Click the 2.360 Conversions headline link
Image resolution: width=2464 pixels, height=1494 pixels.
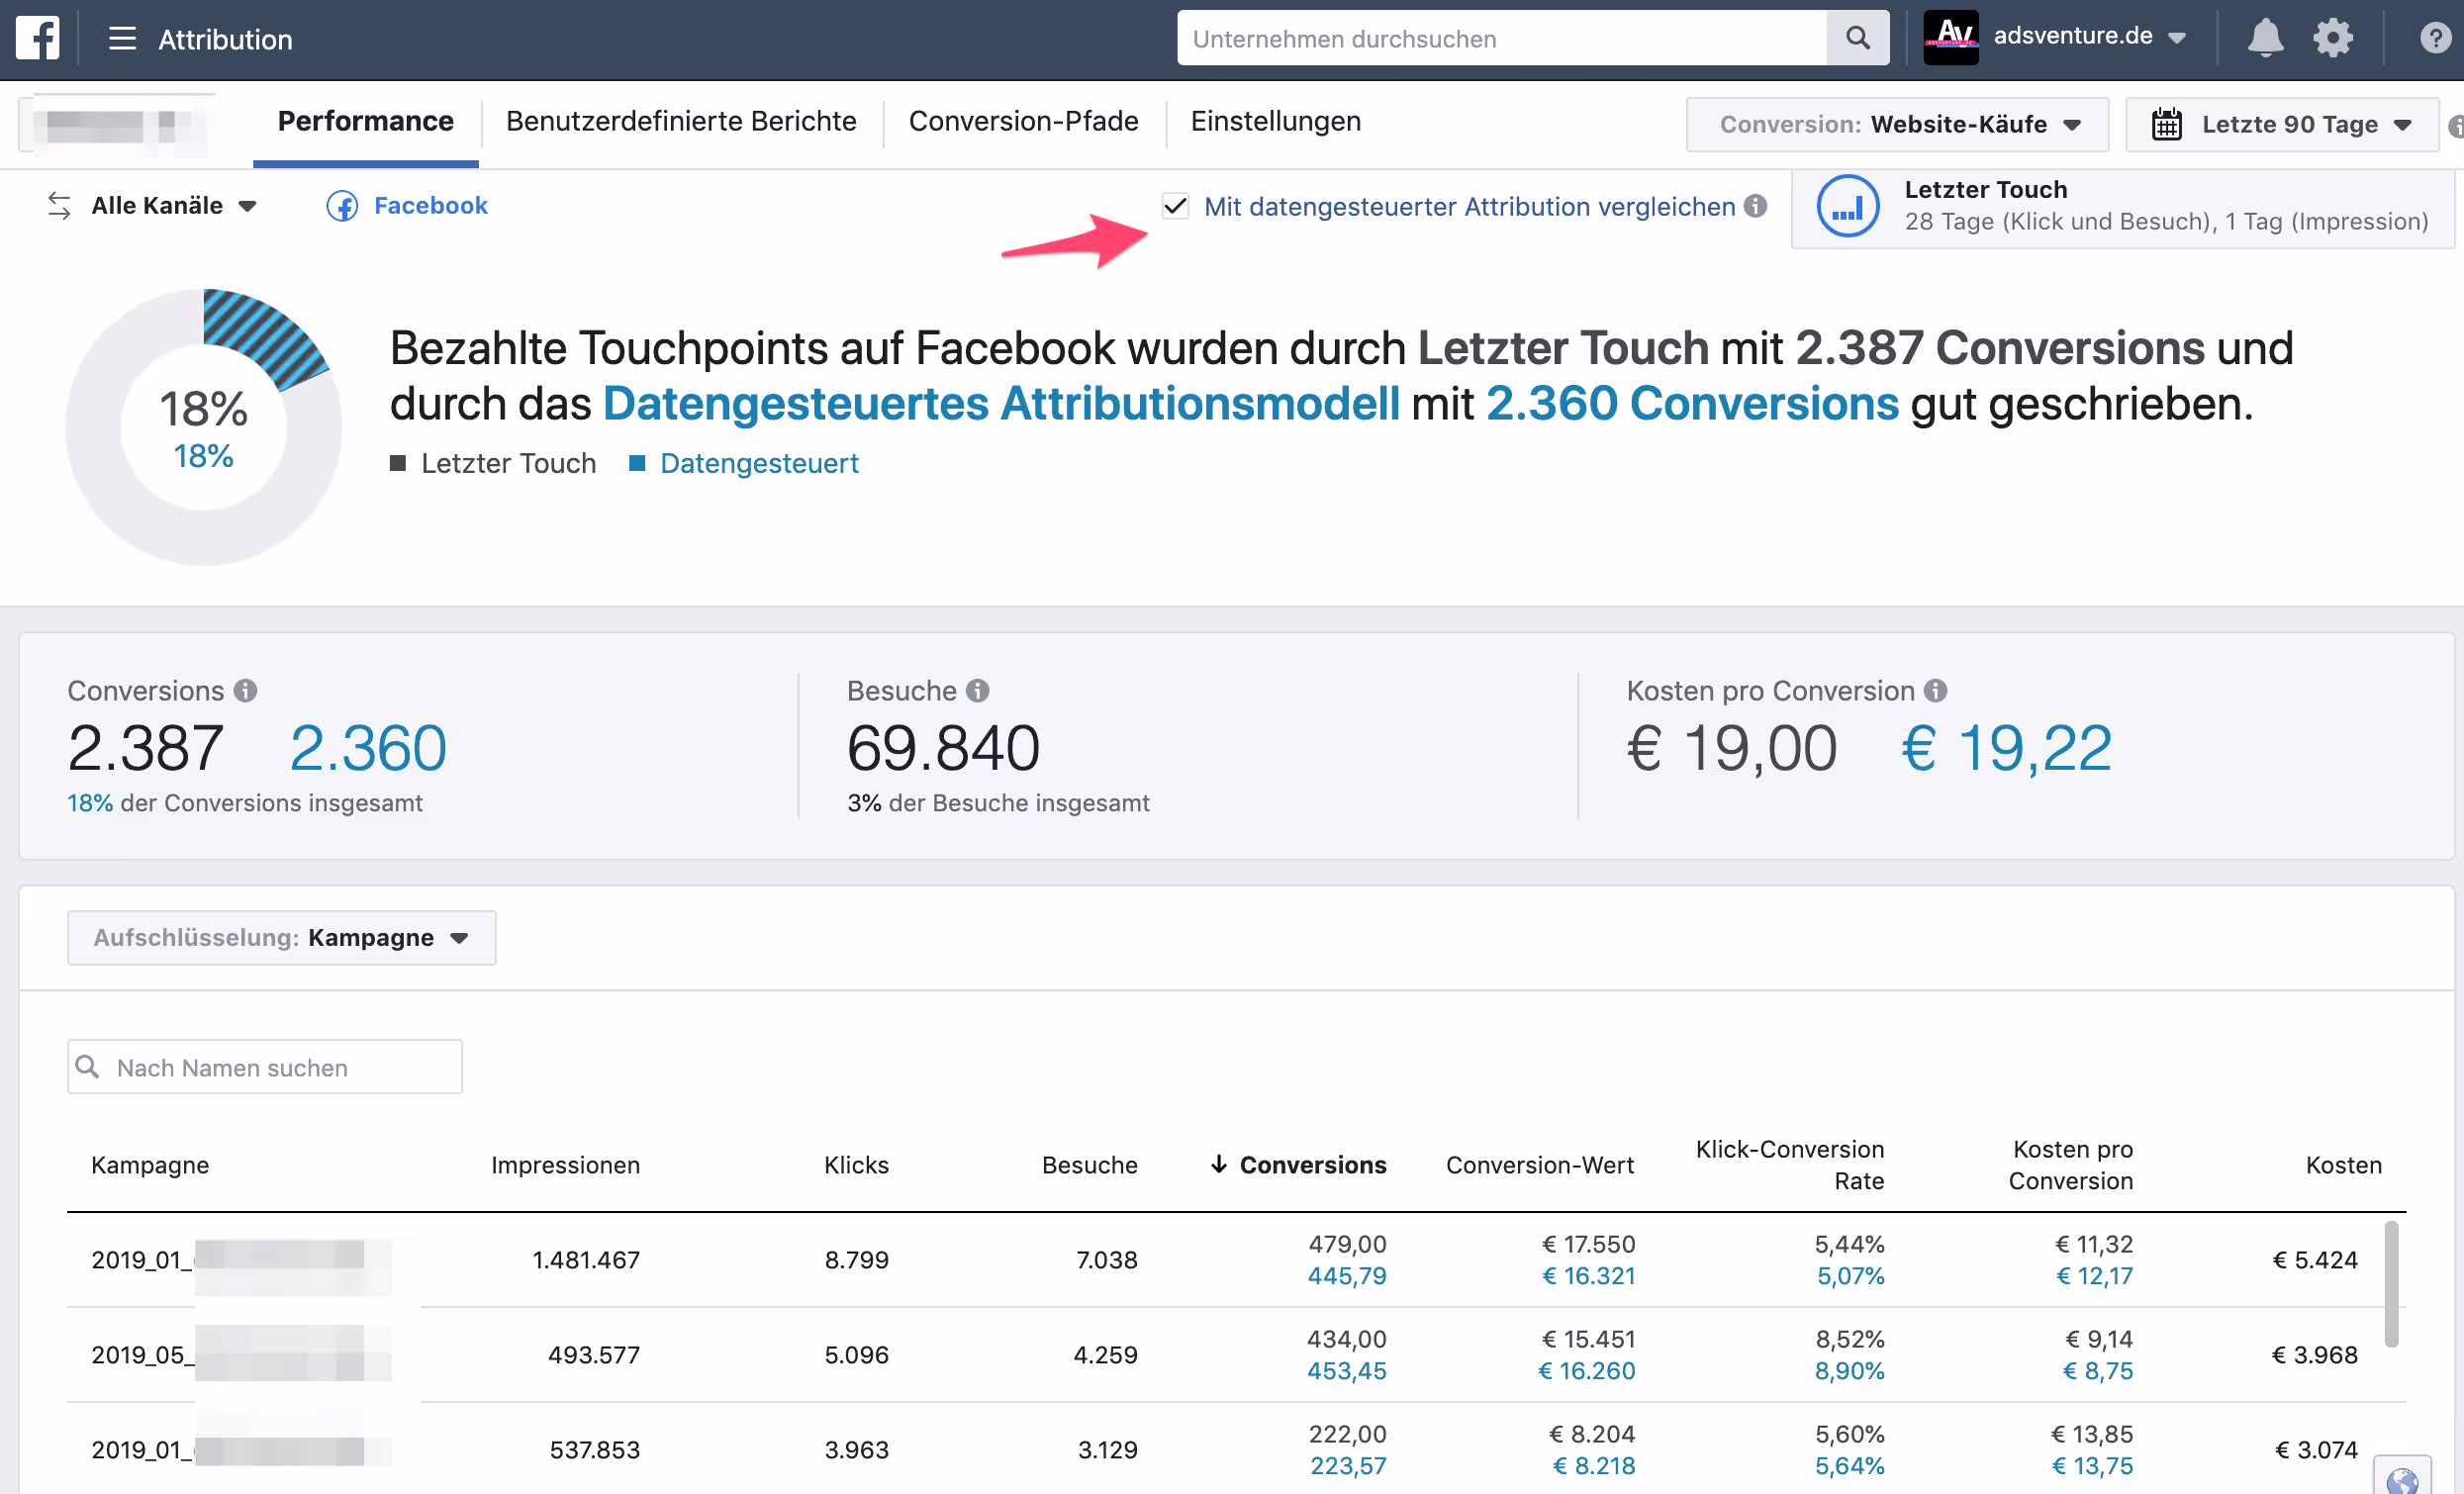[1692, 404]
